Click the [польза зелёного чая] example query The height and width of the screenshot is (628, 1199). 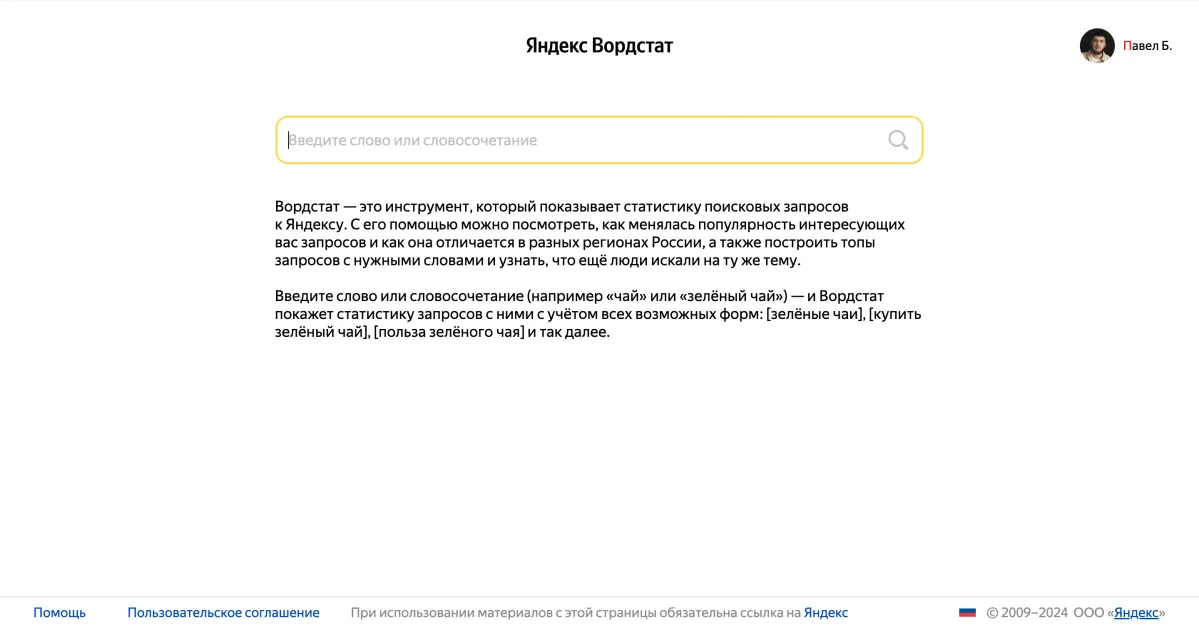point(448,332)
